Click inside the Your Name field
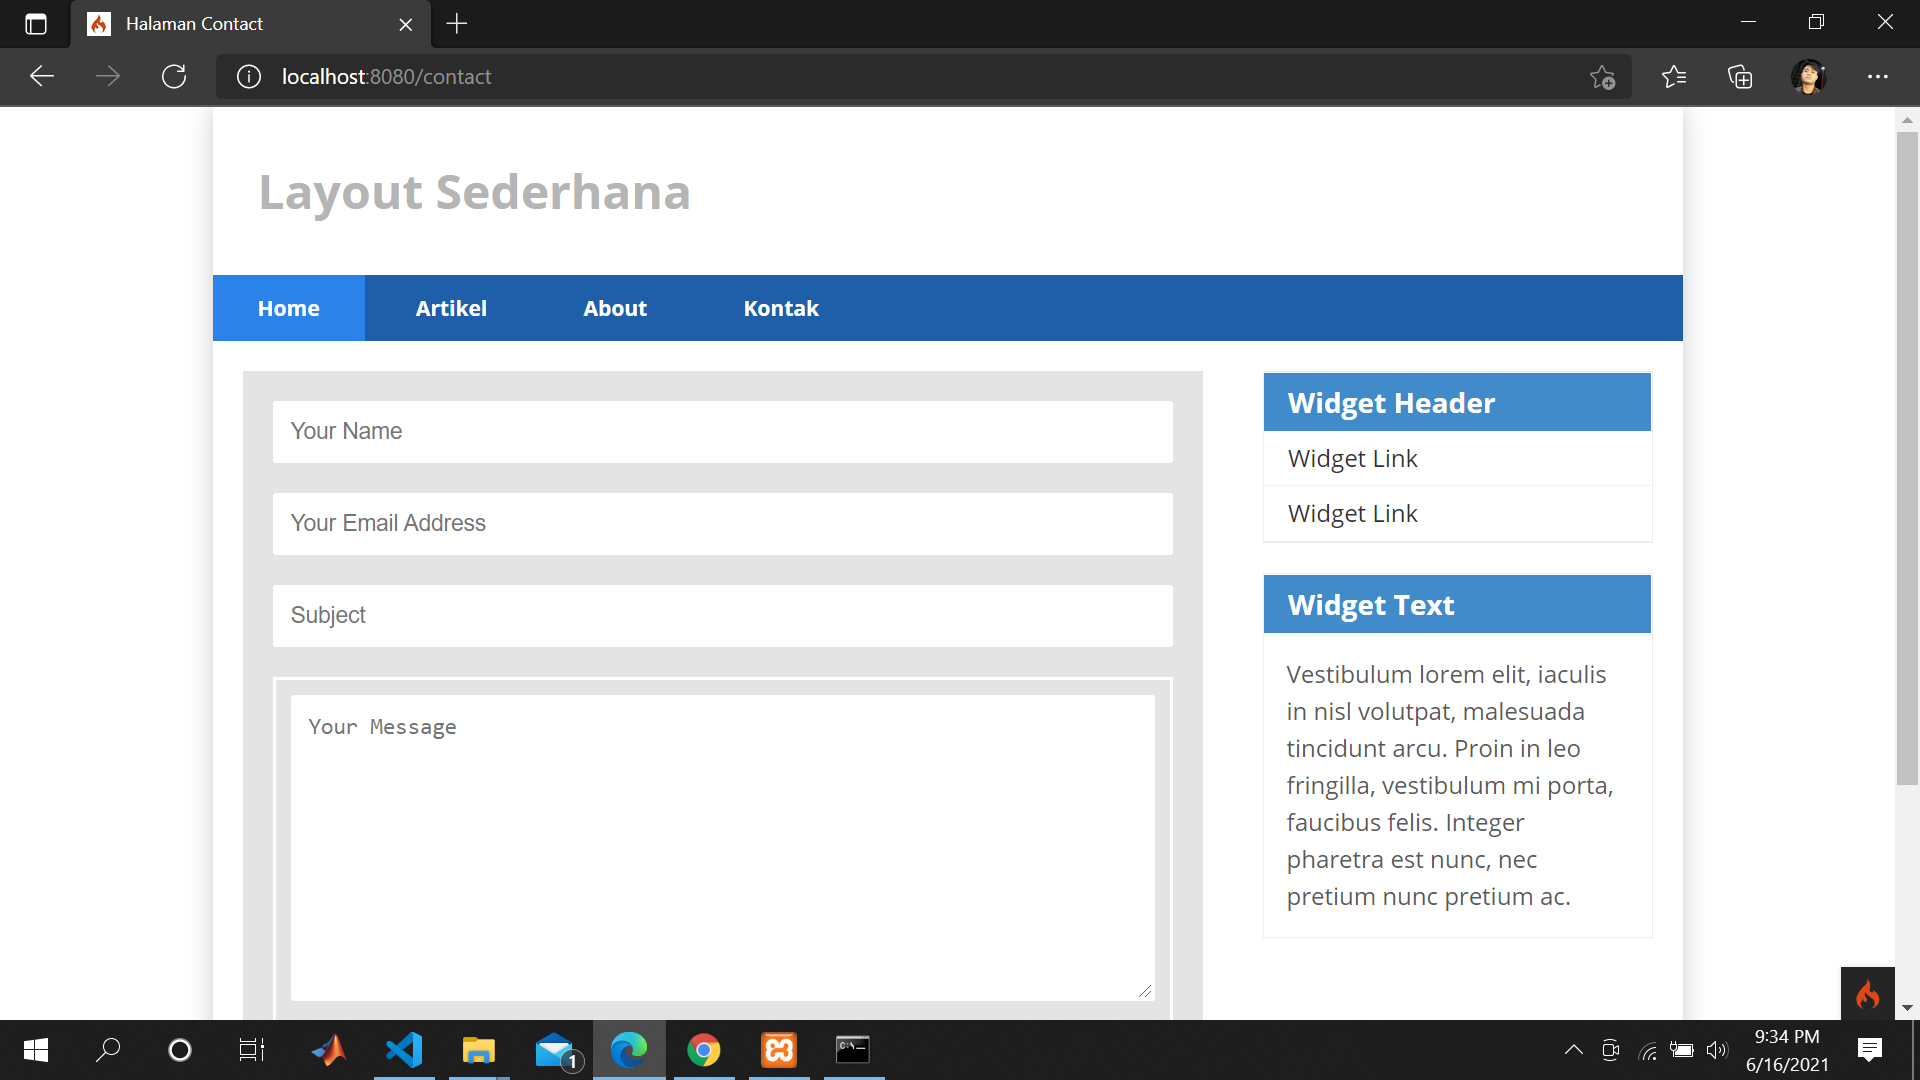This screenshot has width=1920, height=1080. click(722, 432)
